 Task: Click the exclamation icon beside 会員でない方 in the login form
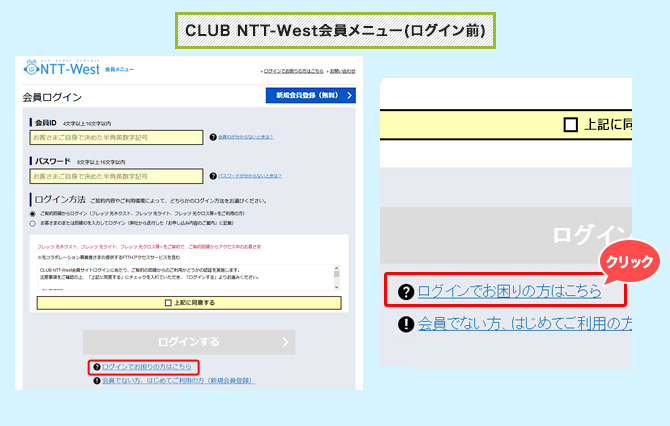coord(97,380)
